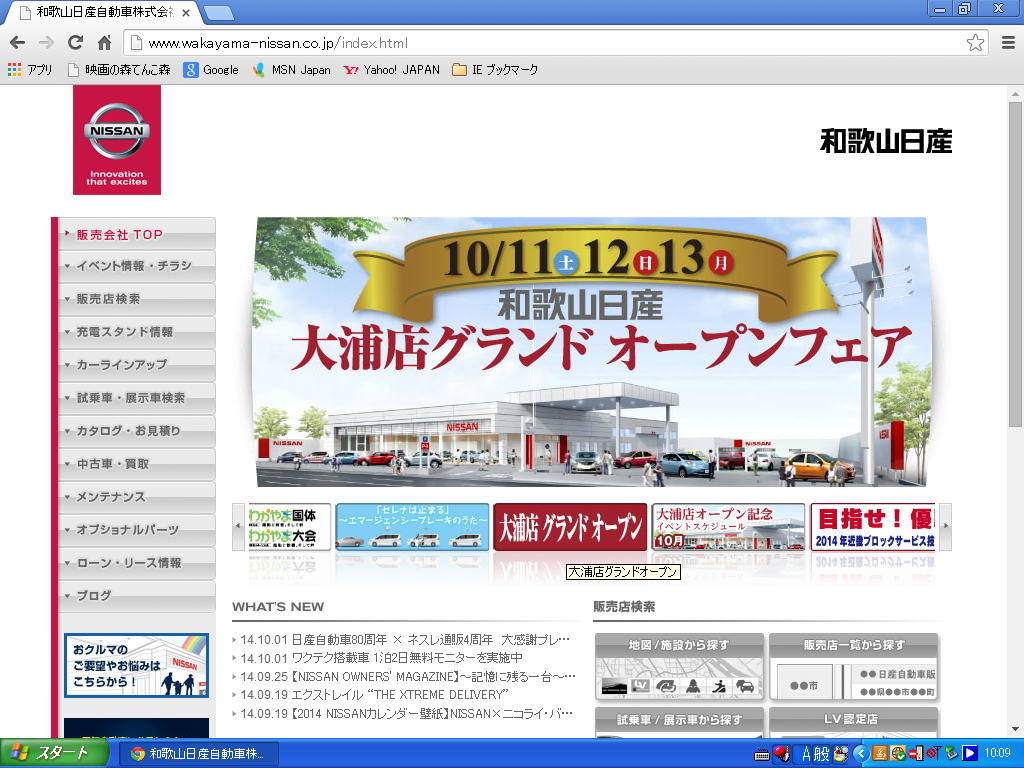Select the わかやま国体 carousel thumbnail
The width and height of the screenshot is (1024, 768).
(289, 526)
